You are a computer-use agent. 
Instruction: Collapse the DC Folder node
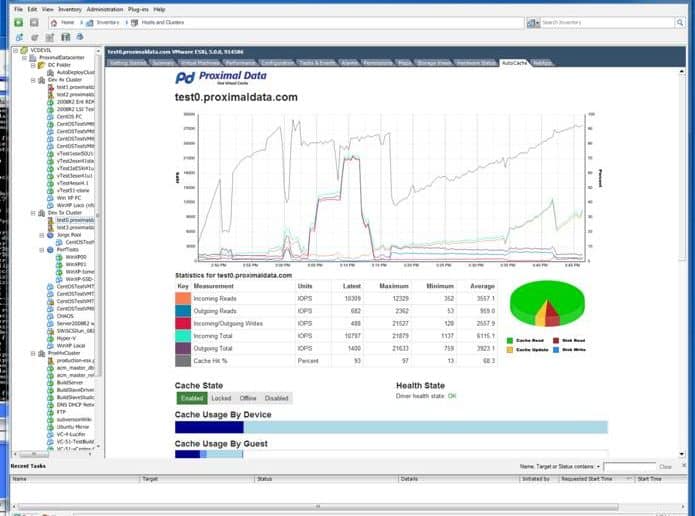tap(33, 65)
